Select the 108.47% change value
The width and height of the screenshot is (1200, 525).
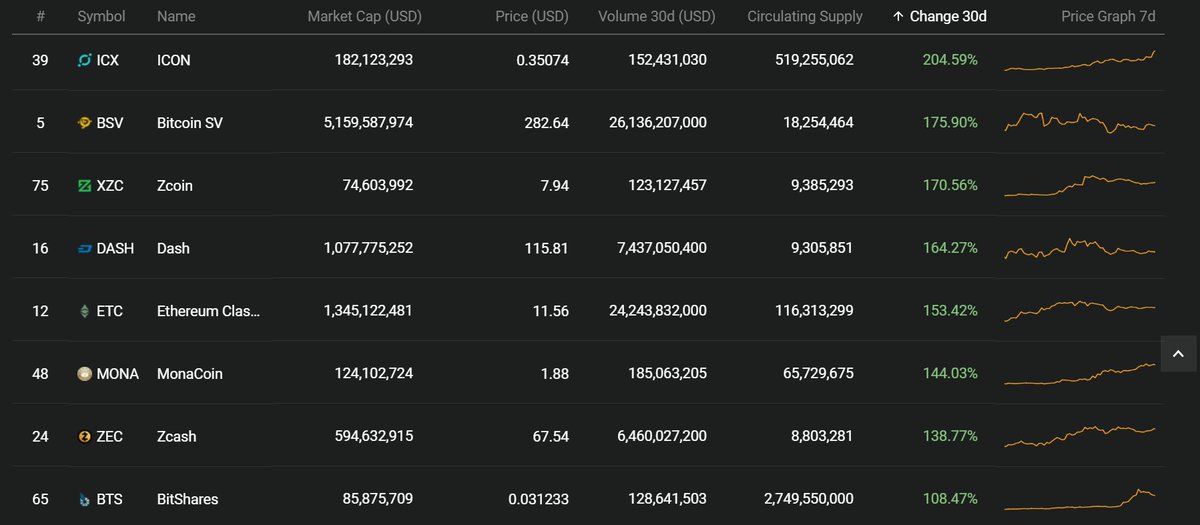[950, 499]
